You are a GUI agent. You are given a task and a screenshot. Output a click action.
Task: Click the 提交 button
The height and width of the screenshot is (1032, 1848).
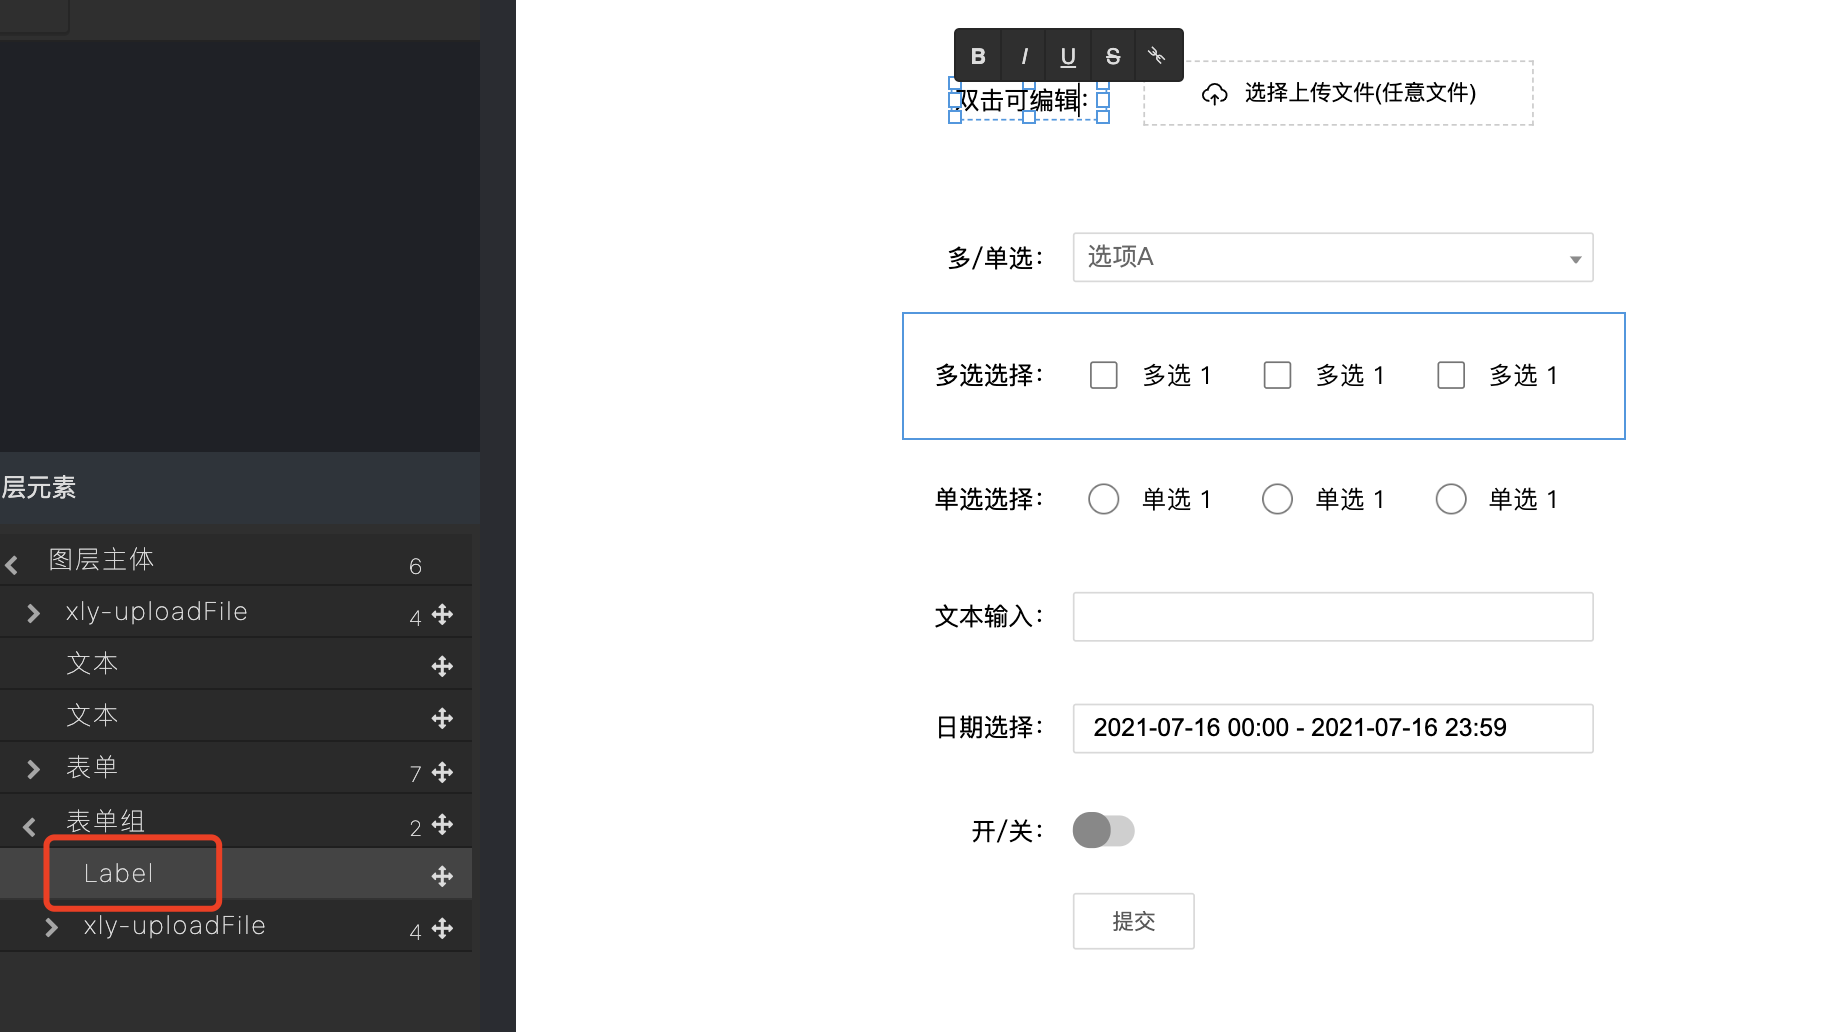coord(1133,921)
